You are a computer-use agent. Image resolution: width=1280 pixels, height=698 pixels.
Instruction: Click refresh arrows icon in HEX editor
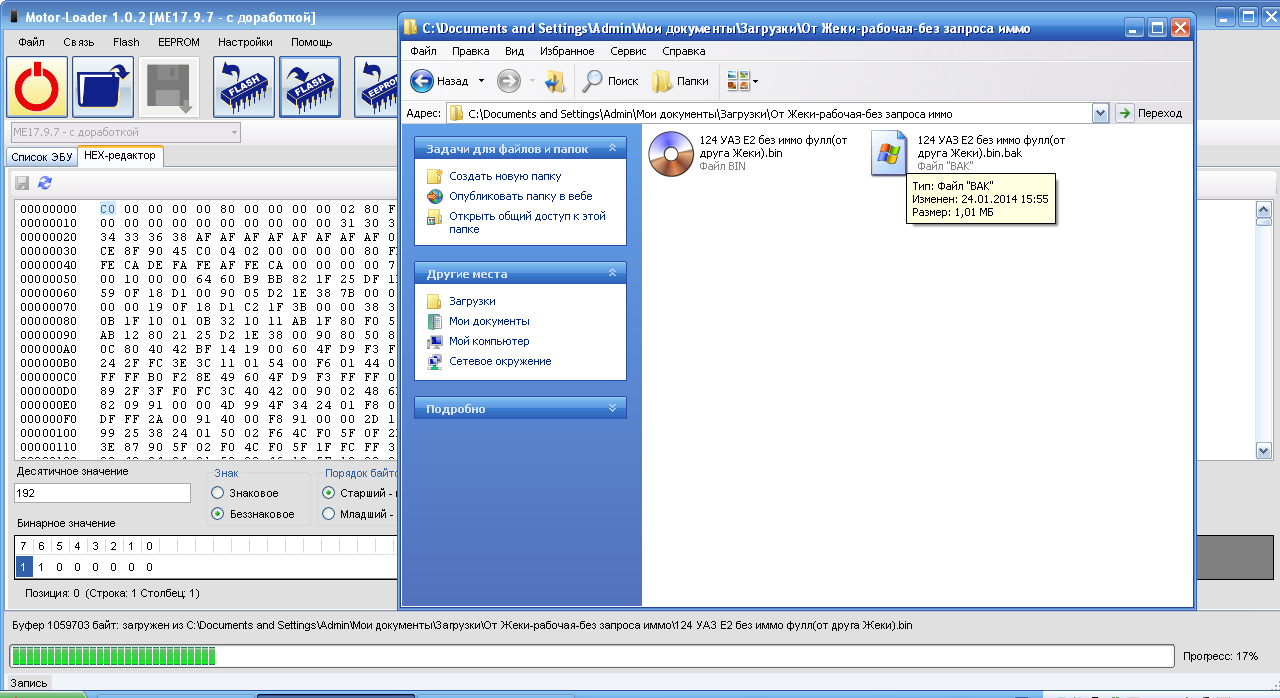[45, 183]
